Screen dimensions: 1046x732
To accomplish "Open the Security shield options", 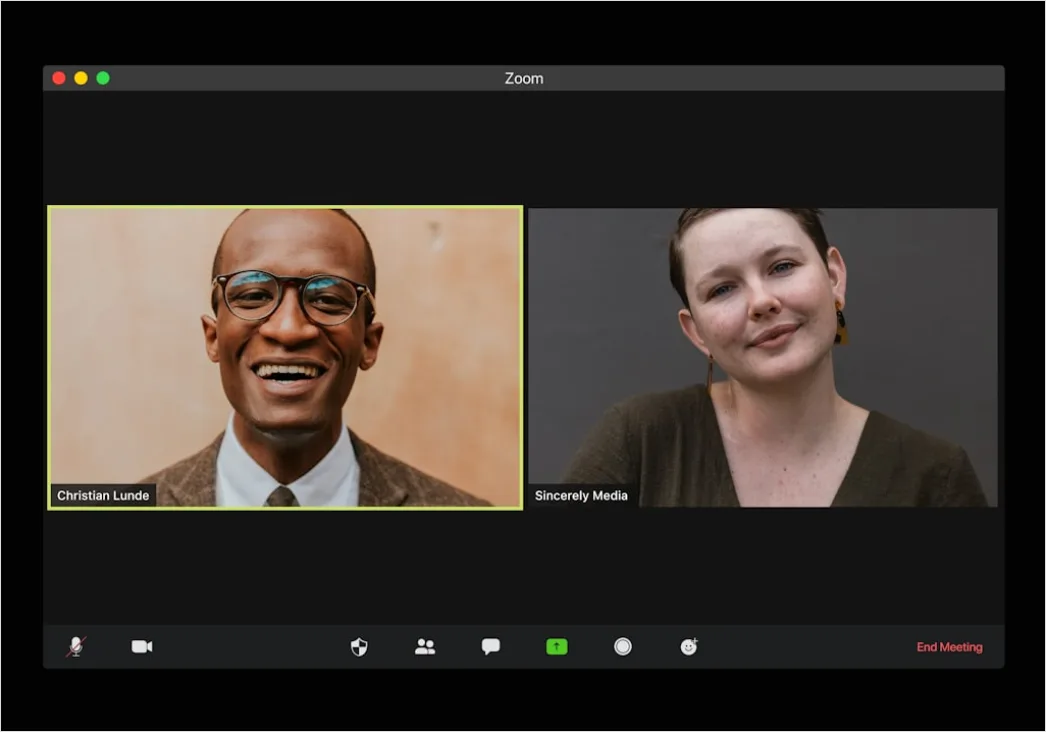I will pyautogui.click(x=359, y=647).
